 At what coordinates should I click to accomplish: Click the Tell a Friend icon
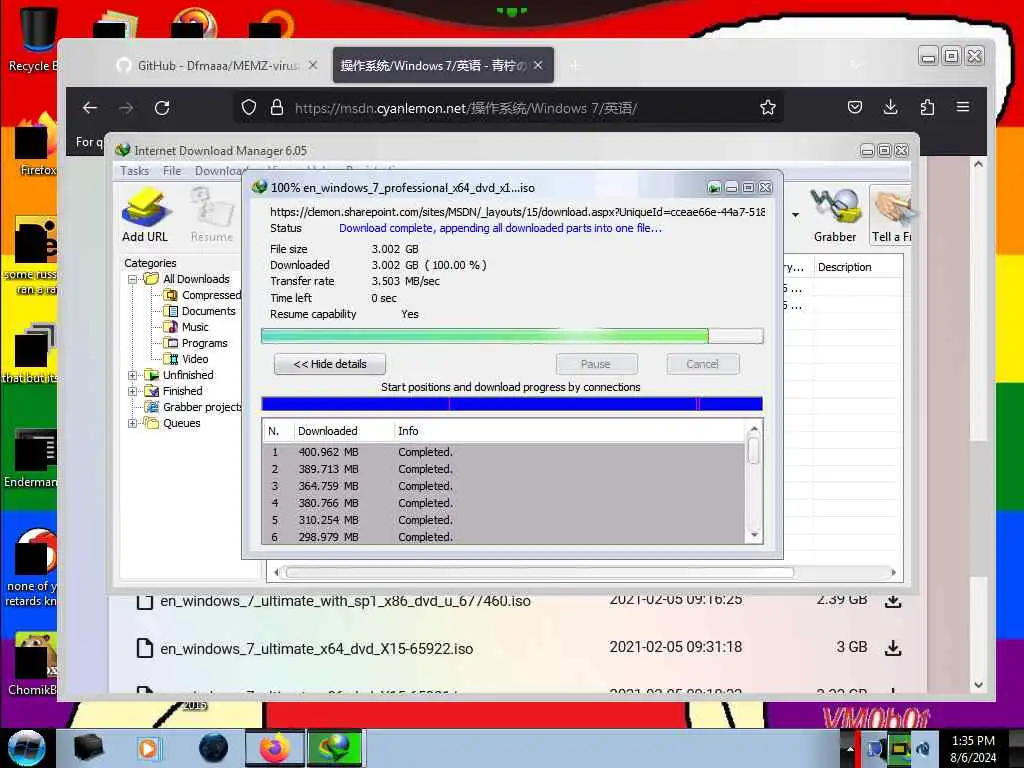pyautogui.click(x=891, y=215)
